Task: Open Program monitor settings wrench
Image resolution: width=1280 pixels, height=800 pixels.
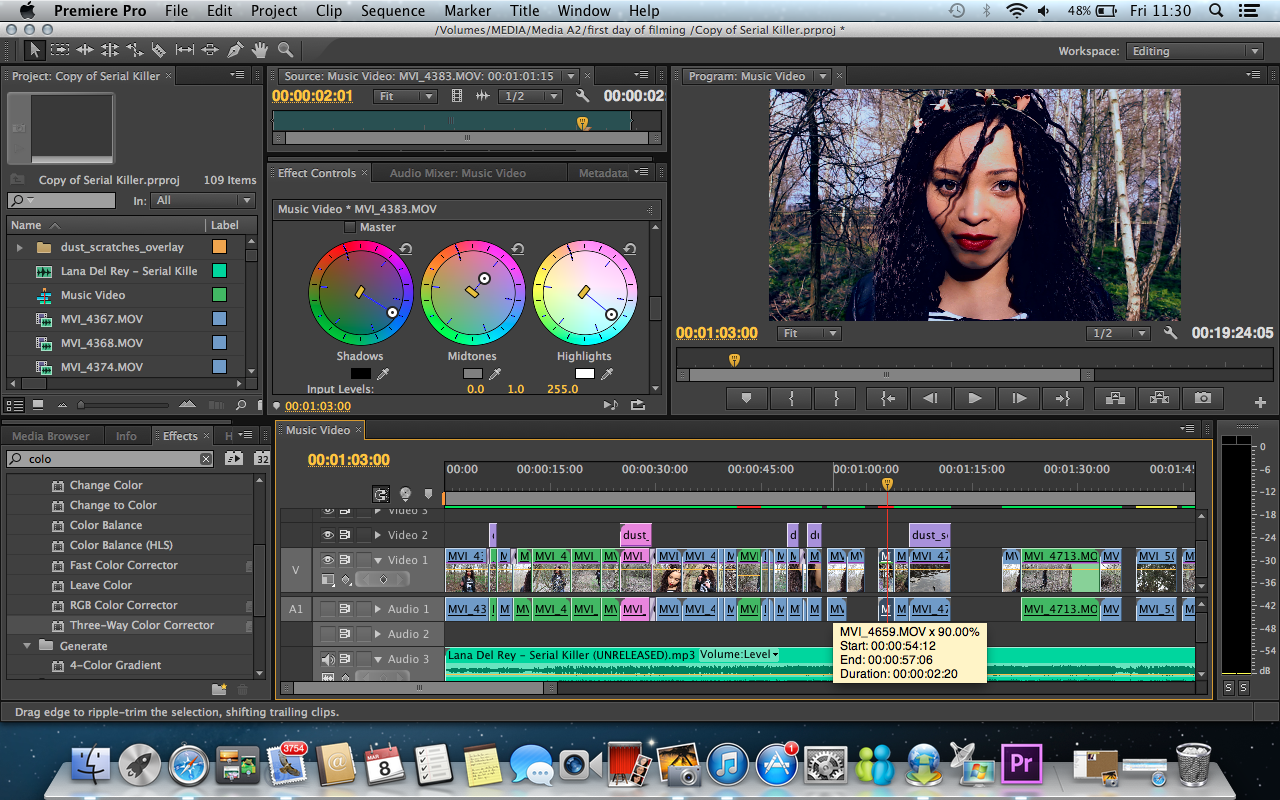Action: 1170,333
